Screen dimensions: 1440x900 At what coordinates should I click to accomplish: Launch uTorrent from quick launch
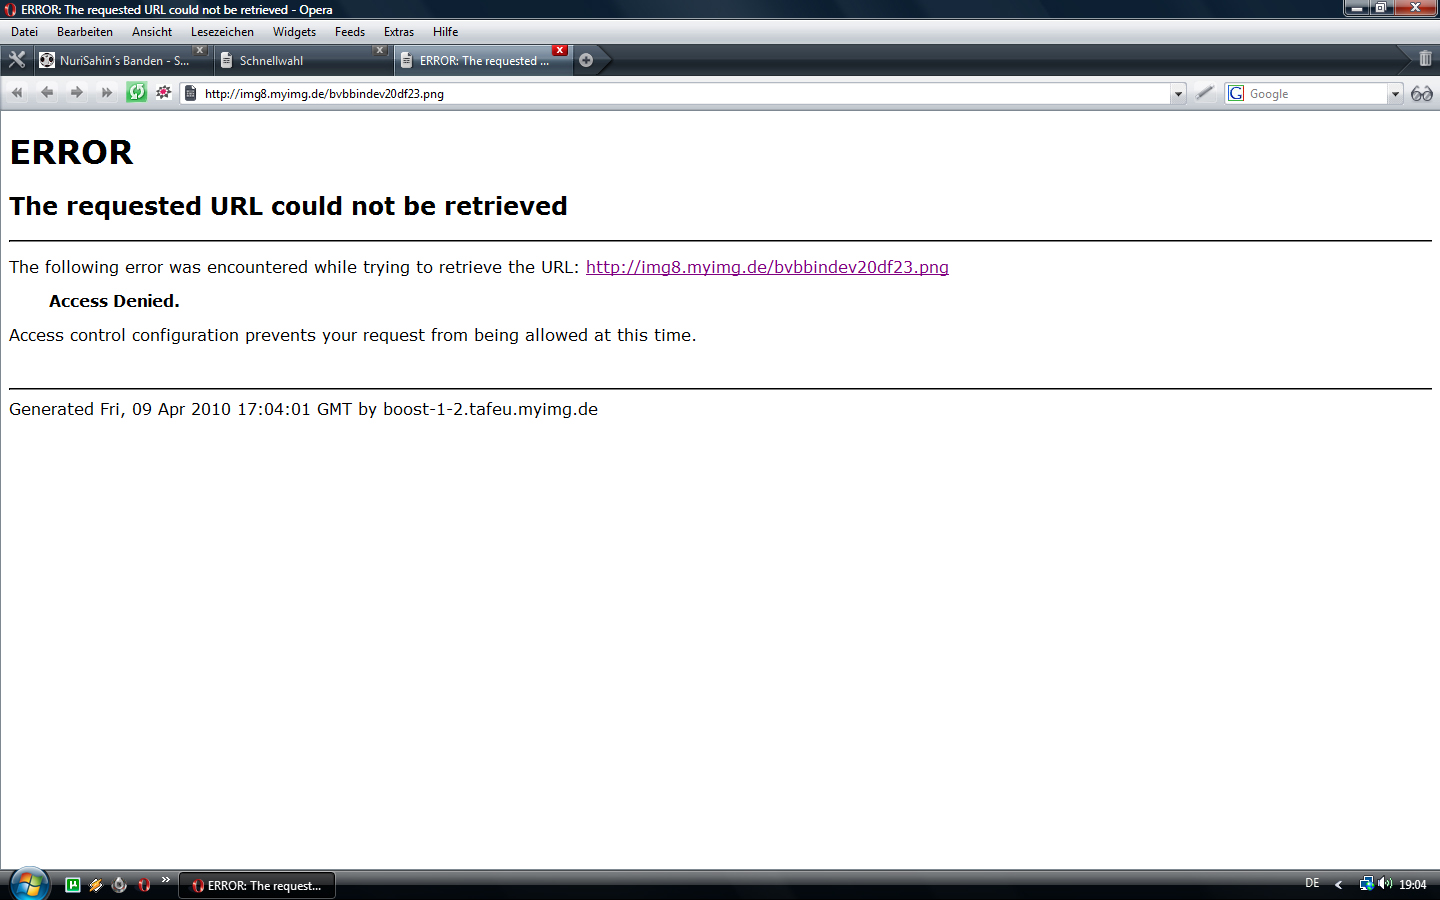tap(73, 884)
